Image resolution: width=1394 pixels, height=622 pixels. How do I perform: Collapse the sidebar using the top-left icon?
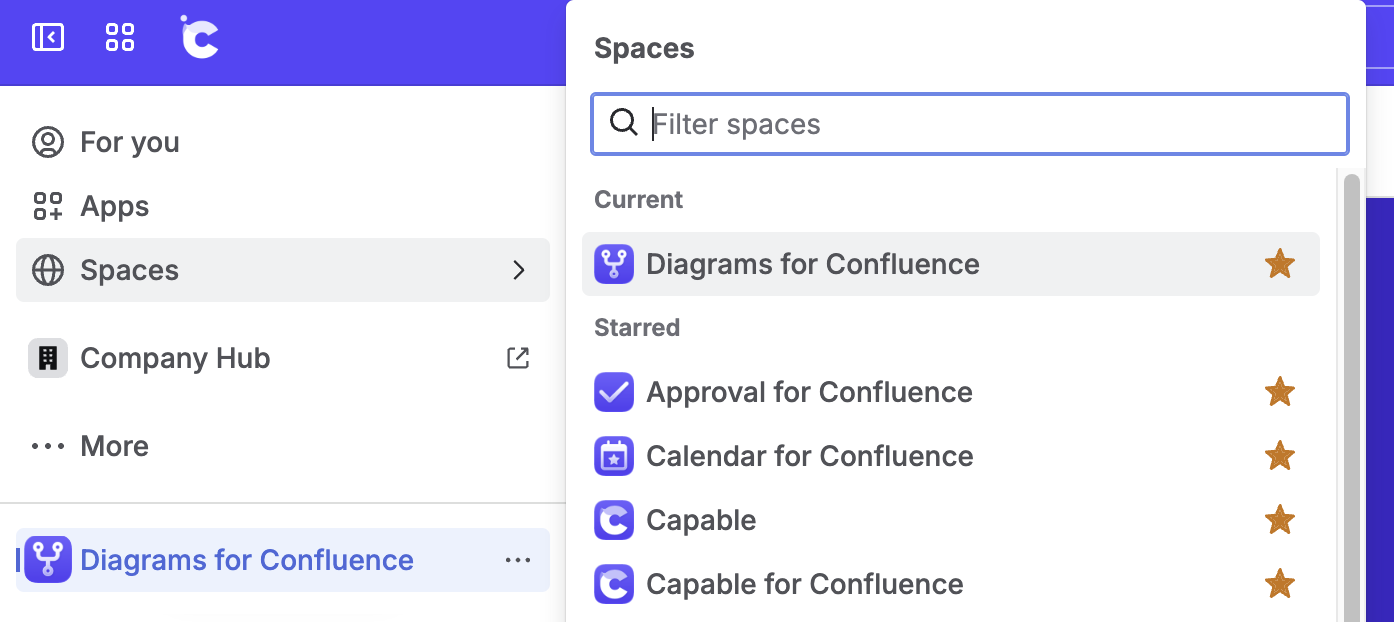47,38
